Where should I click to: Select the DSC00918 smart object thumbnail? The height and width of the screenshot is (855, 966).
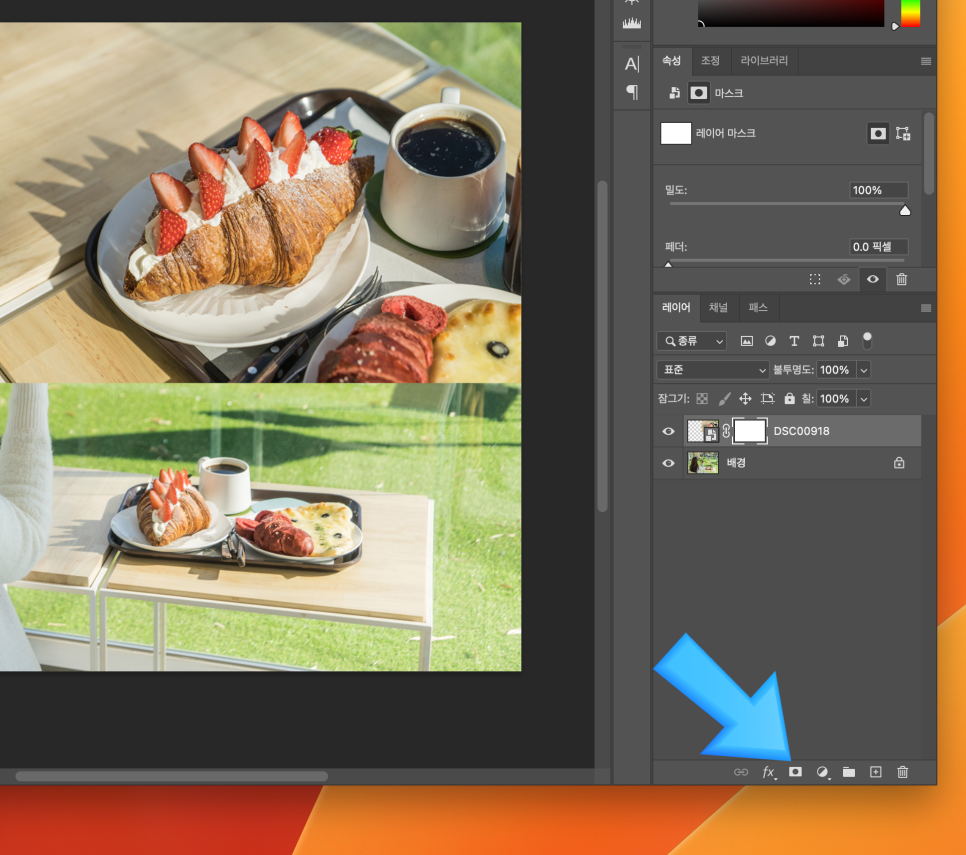point(702,431)
